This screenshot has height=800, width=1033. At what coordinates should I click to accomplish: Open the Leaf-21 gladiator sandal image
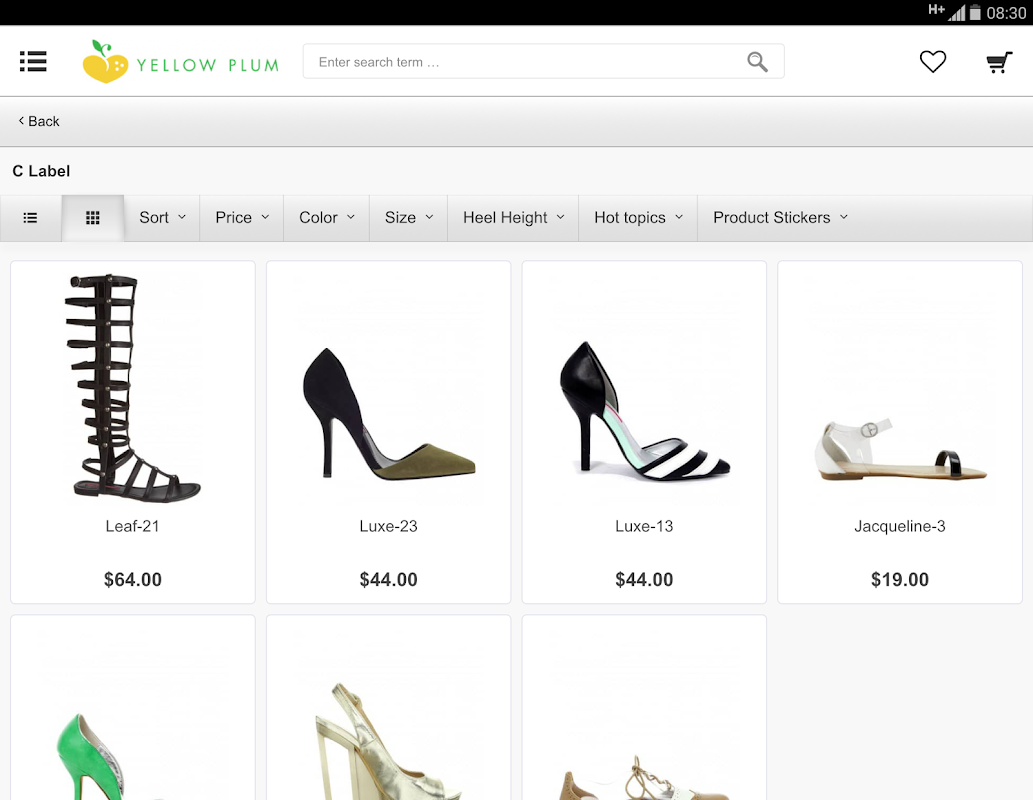[x=133, y=387]
